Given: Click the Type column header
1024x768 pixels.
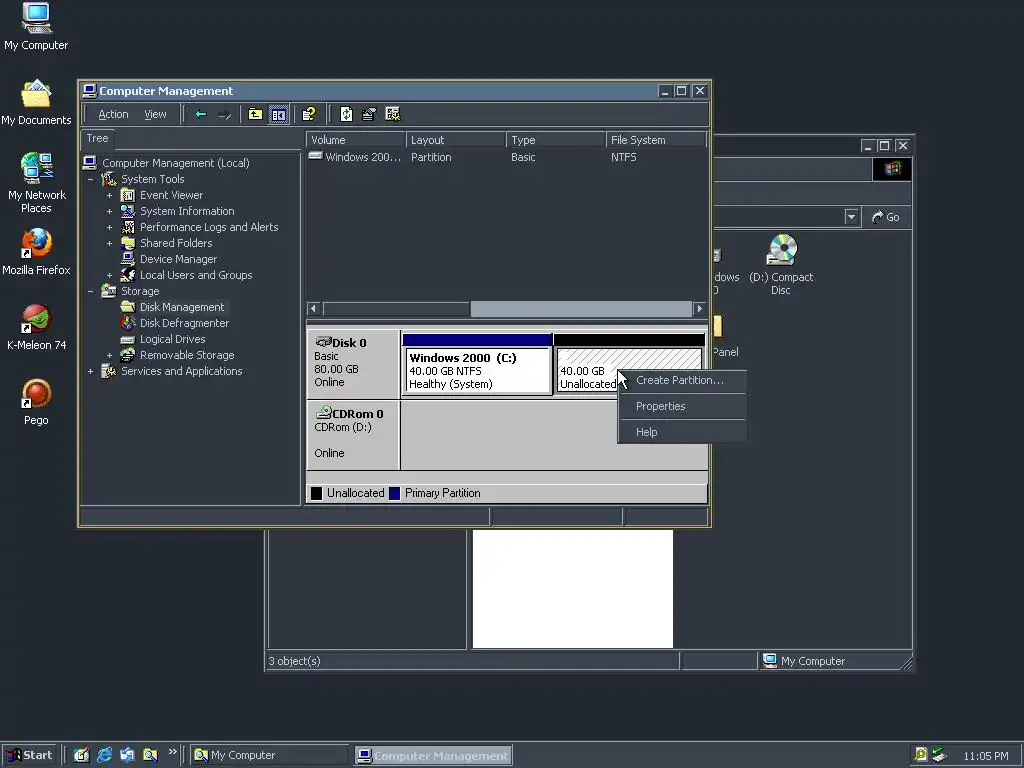Looking at the screenshot, I should 556,140.
